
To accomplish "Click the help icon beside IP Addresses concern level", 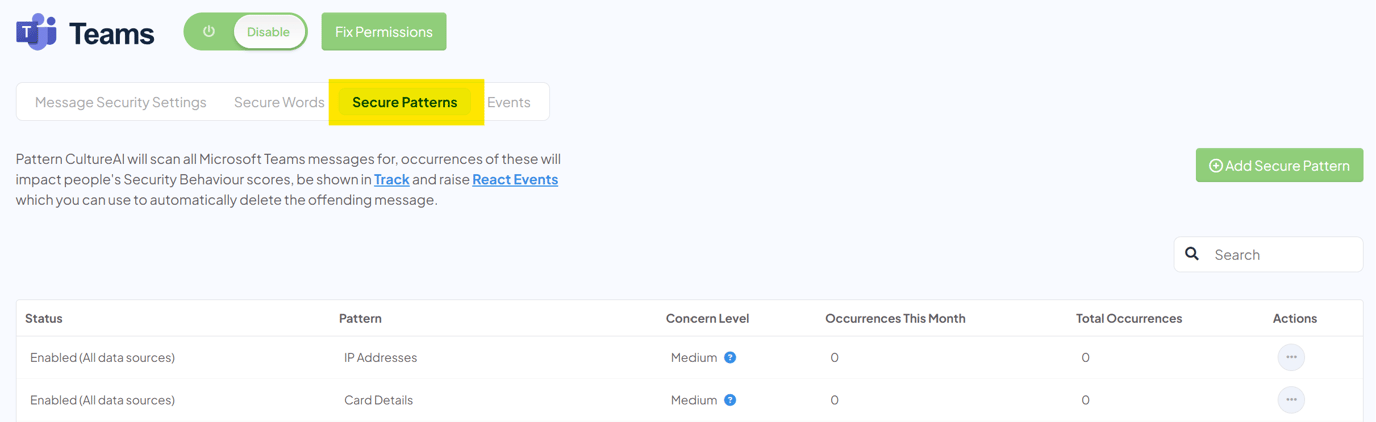I will [730, 358].
